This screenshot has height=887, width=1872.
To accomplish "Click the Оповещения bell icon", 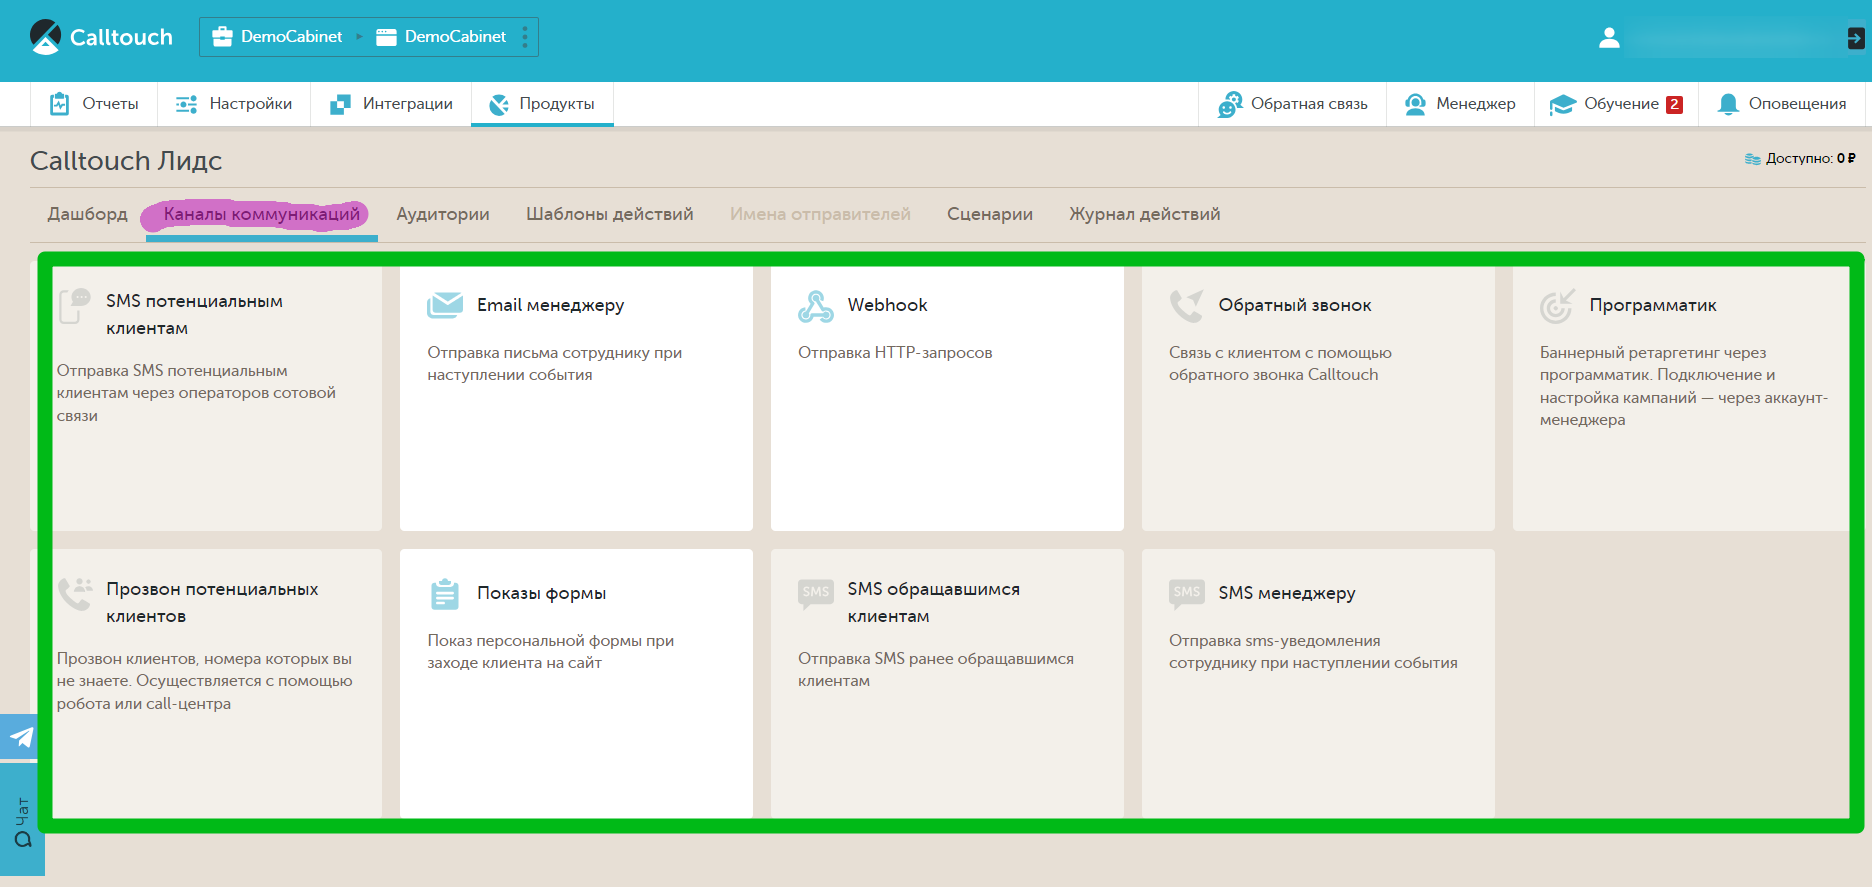I will tap(1728, 104).
